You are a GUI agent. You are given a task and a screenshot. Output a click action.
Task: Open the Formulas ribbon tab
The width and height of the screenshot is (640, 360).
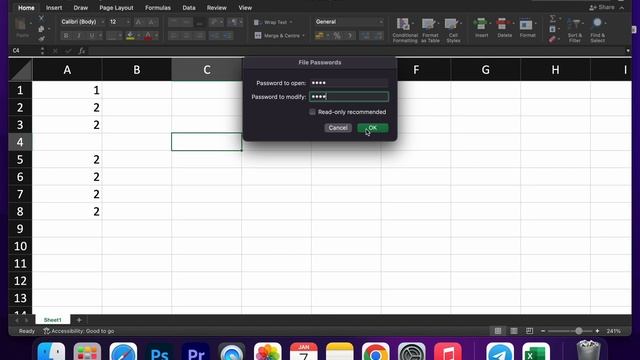[158, 8]
